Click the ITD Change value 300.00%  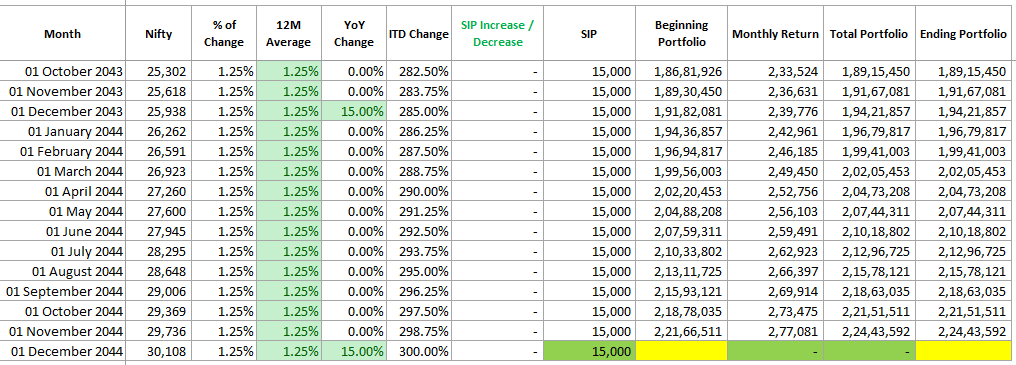pos(419,351)
